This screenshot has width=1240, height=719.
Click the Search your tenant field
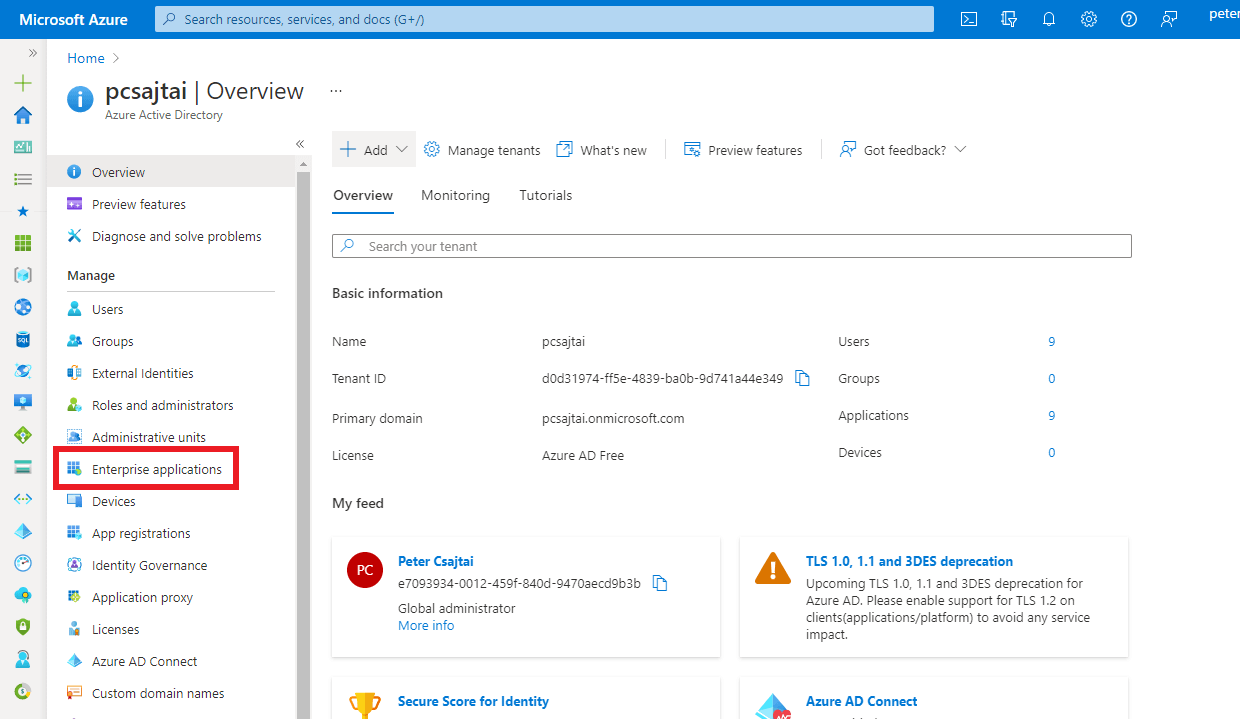731,246
